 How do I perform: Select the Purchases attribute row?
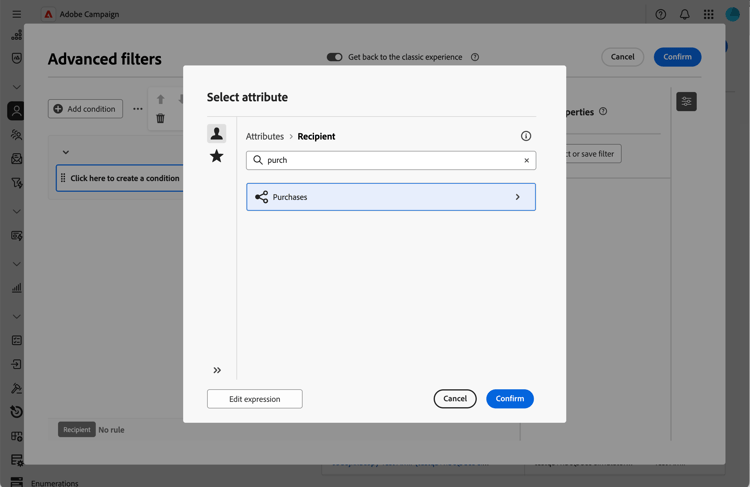pos(391,197)
